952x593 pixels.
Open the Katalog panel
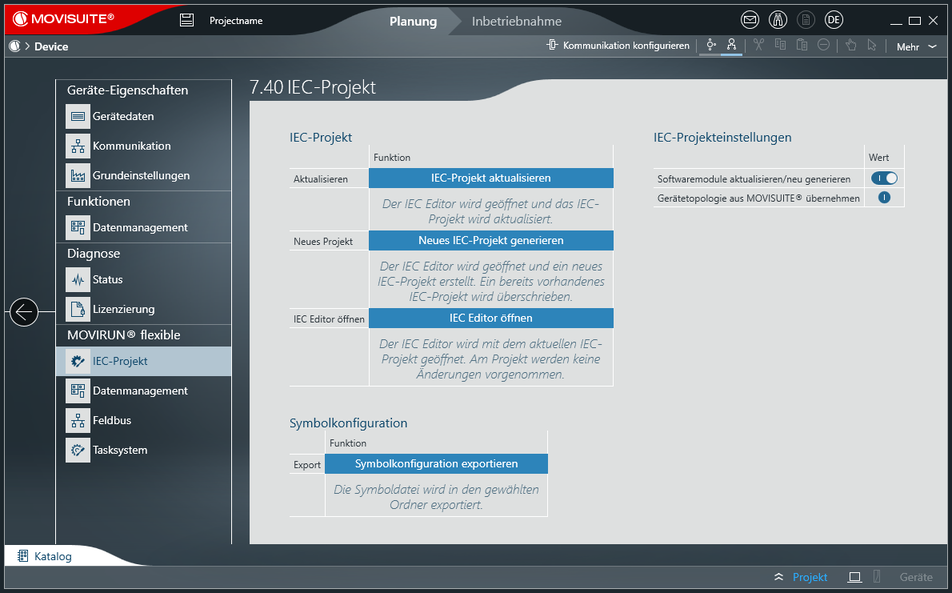coord(44,556)
